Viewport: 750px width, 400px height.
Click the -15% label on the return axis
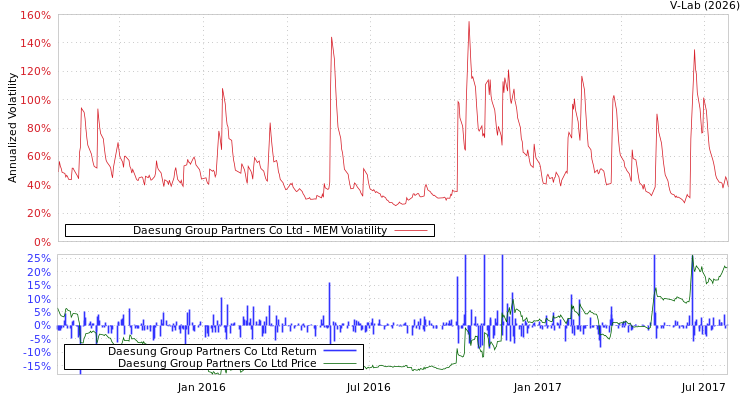pyautogui.click(x=36, y=366)
